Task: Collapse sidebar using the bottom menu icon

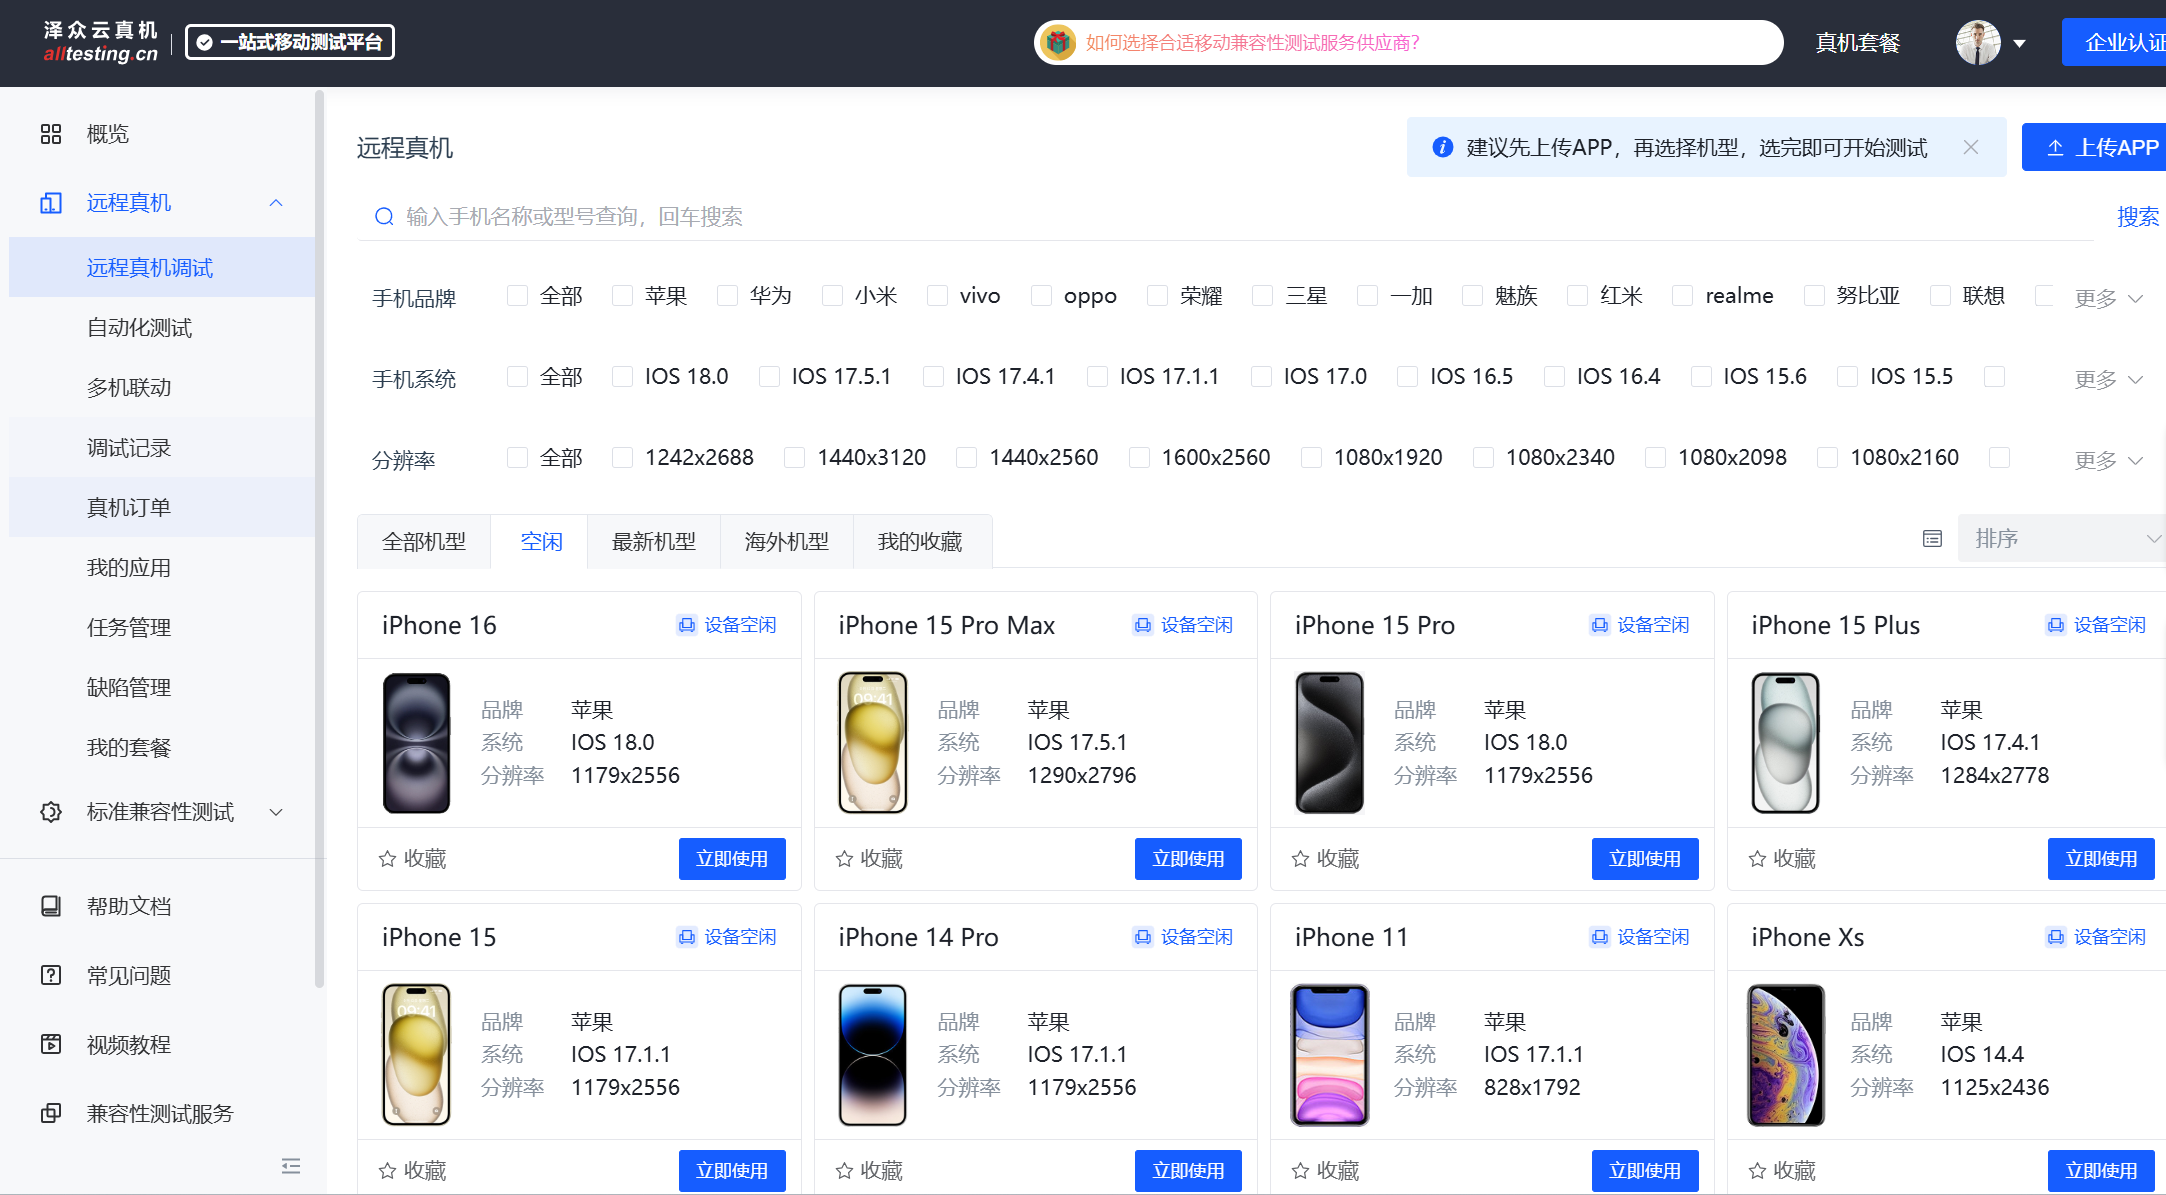Action: point(291,1166)
